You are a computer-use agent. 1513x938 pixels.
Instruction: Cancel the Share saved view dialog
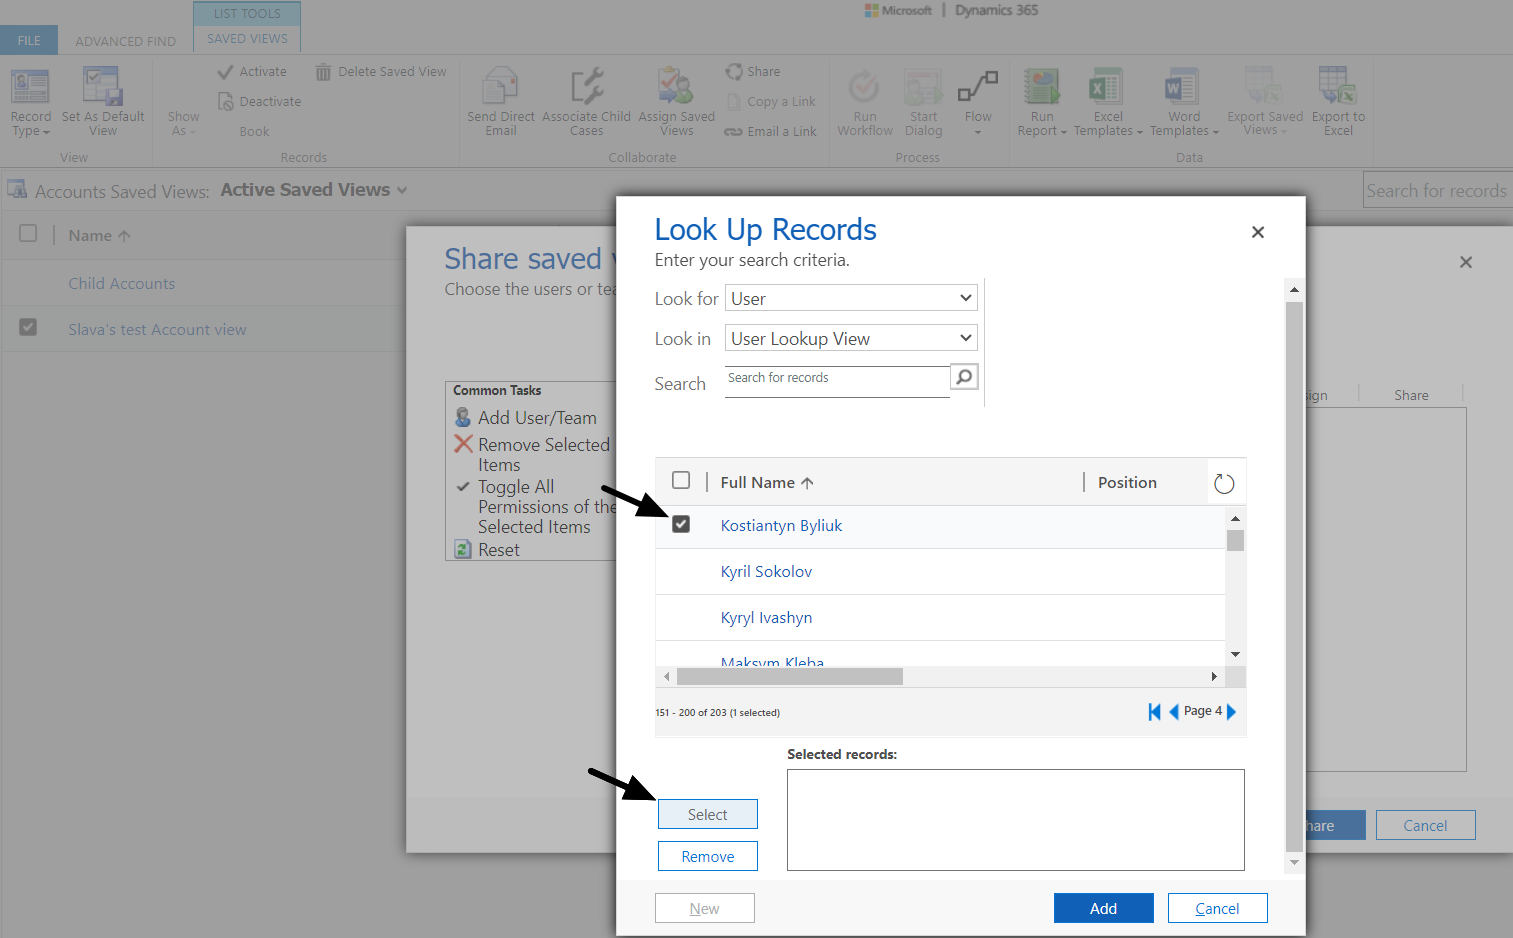(x=1425, y=825)
